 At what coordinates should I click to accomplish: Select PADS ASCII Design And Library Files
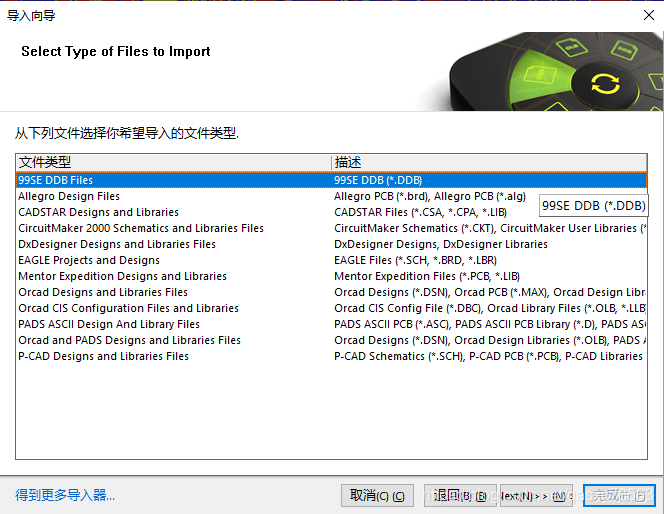(x=109, y=324)
